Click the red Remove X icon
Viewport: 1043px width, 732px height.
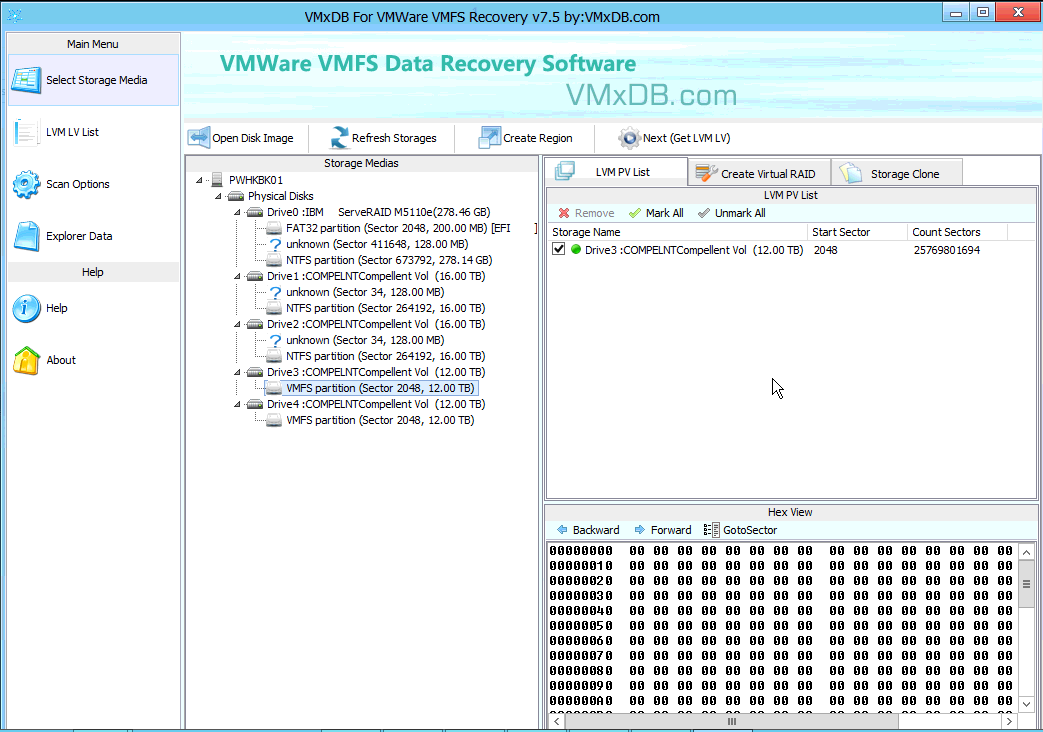point(564,213)
